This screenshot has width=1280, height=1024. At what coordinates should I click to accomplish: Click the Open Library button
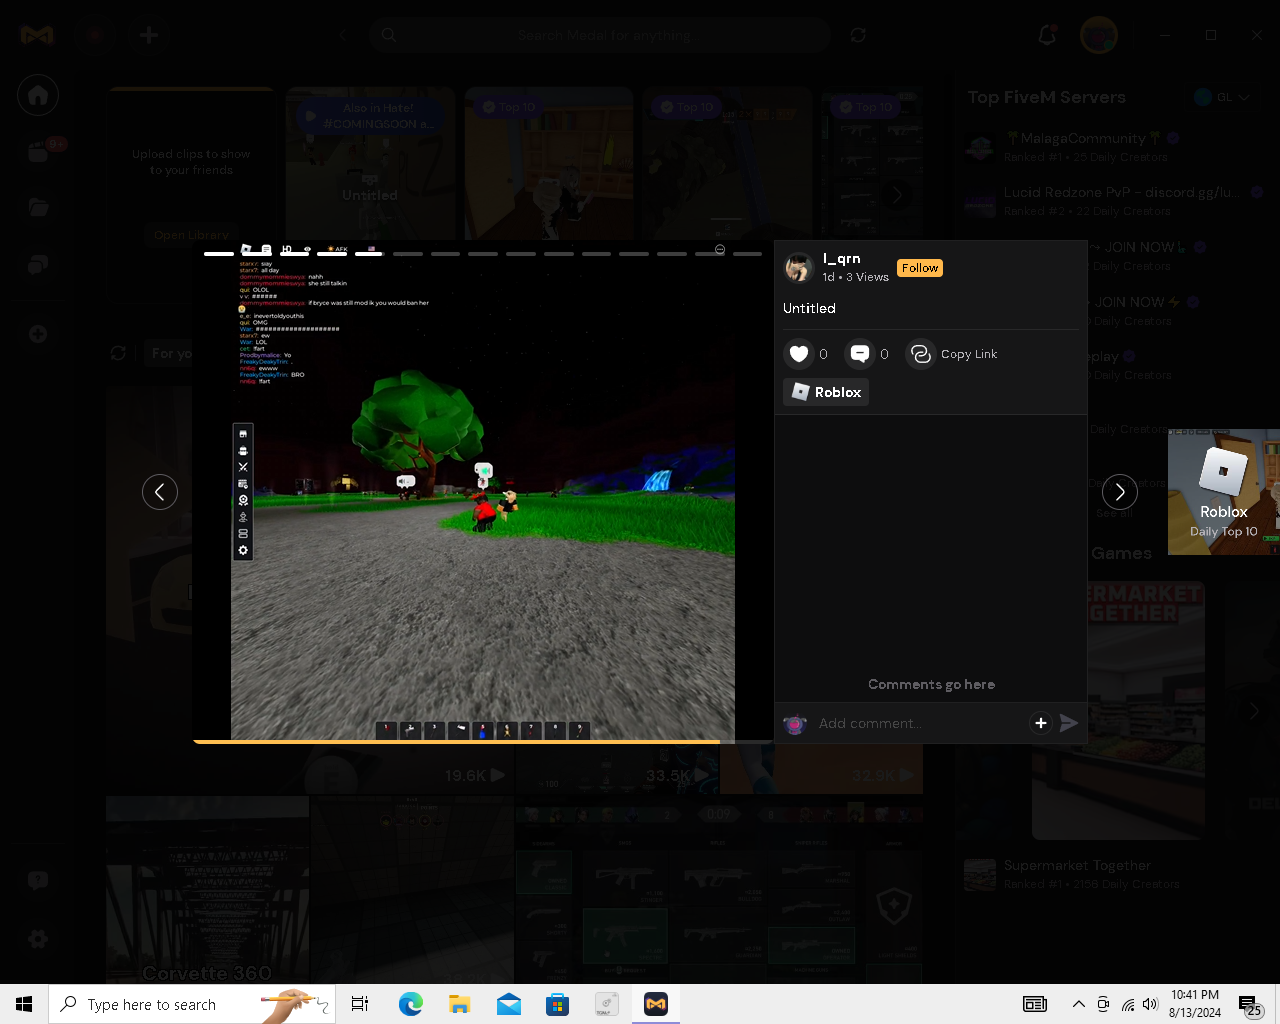coord(191,235)
